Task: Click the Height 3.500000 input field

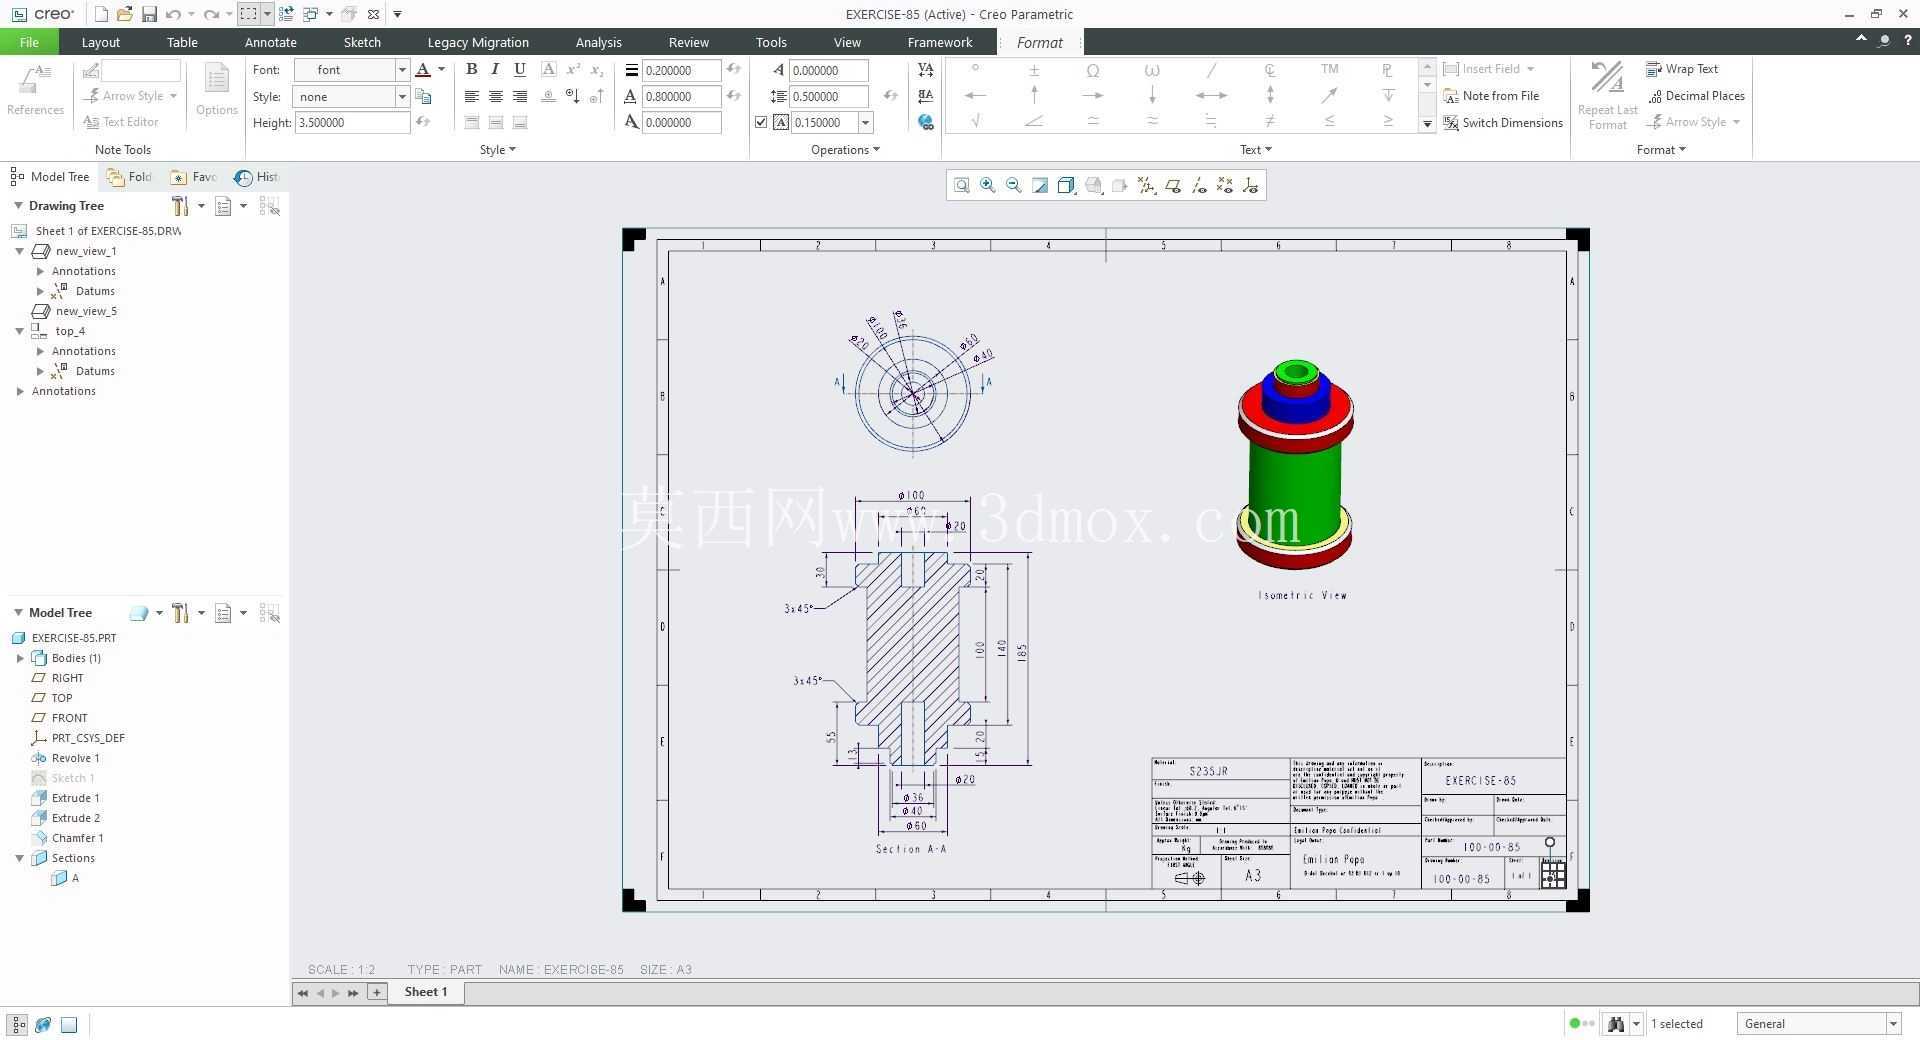Action: tap(352, 122)
